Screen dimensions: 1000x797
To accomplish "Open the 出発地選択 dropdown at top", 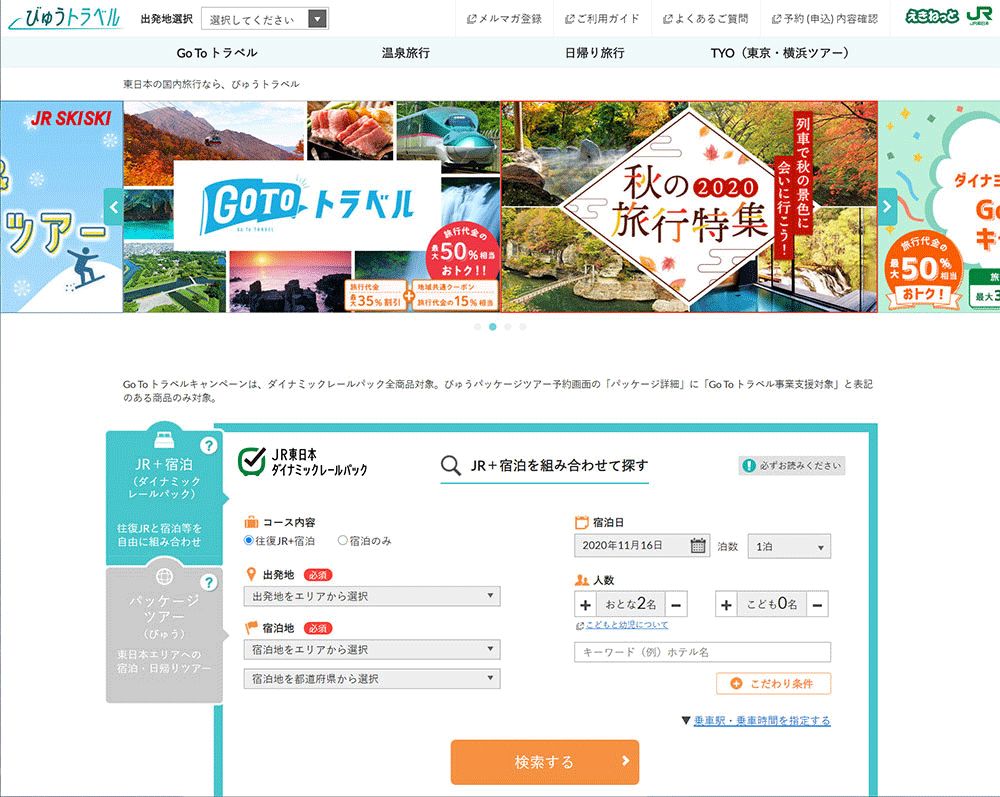I will coord(265,18).
